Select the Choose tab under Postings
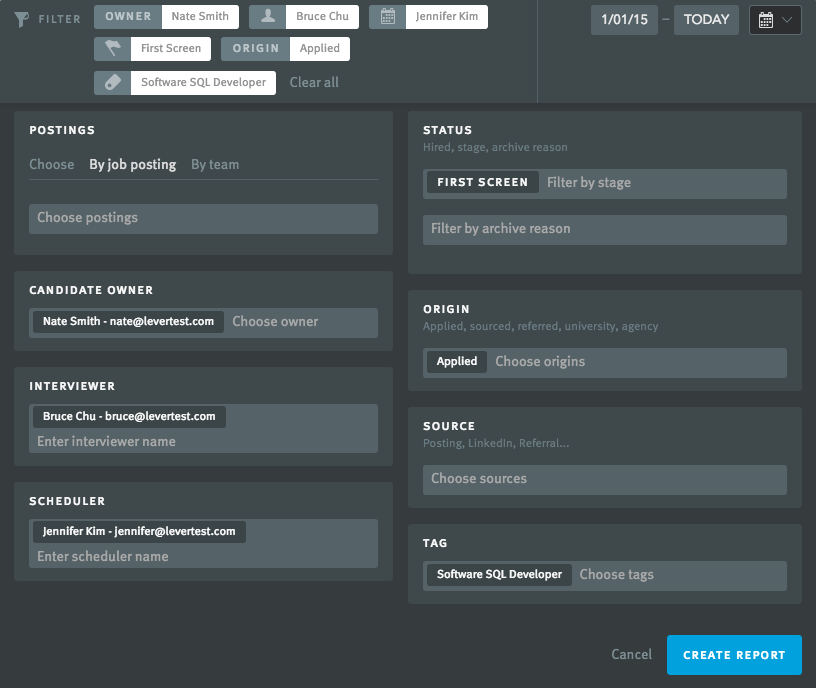Image resolution: width=816 pixels, height=688 pixels. pyautogui.click(x=51, y=164)
